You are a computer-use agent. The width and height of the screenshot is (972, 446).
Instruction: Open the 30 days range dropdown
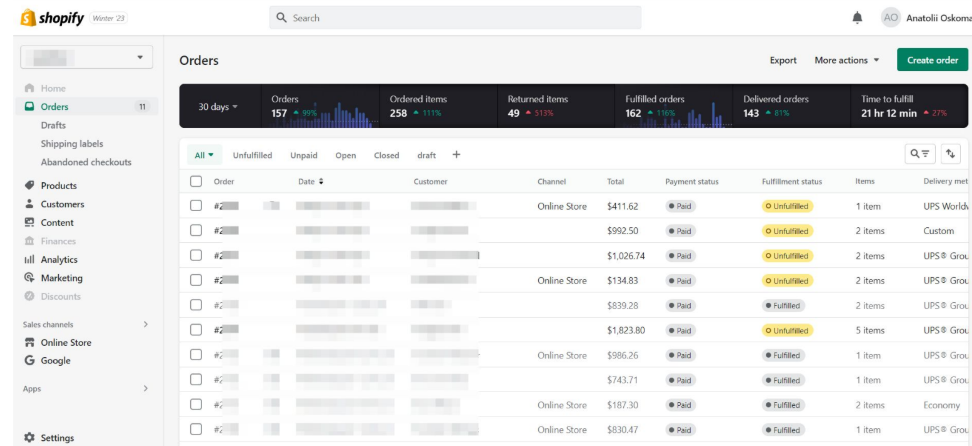(218, 107)
